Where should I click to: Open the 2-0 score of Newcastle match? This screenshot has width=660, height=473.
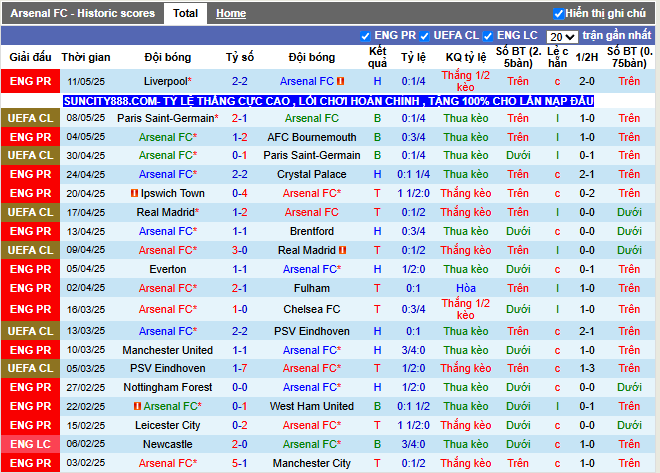pos(240,444)
